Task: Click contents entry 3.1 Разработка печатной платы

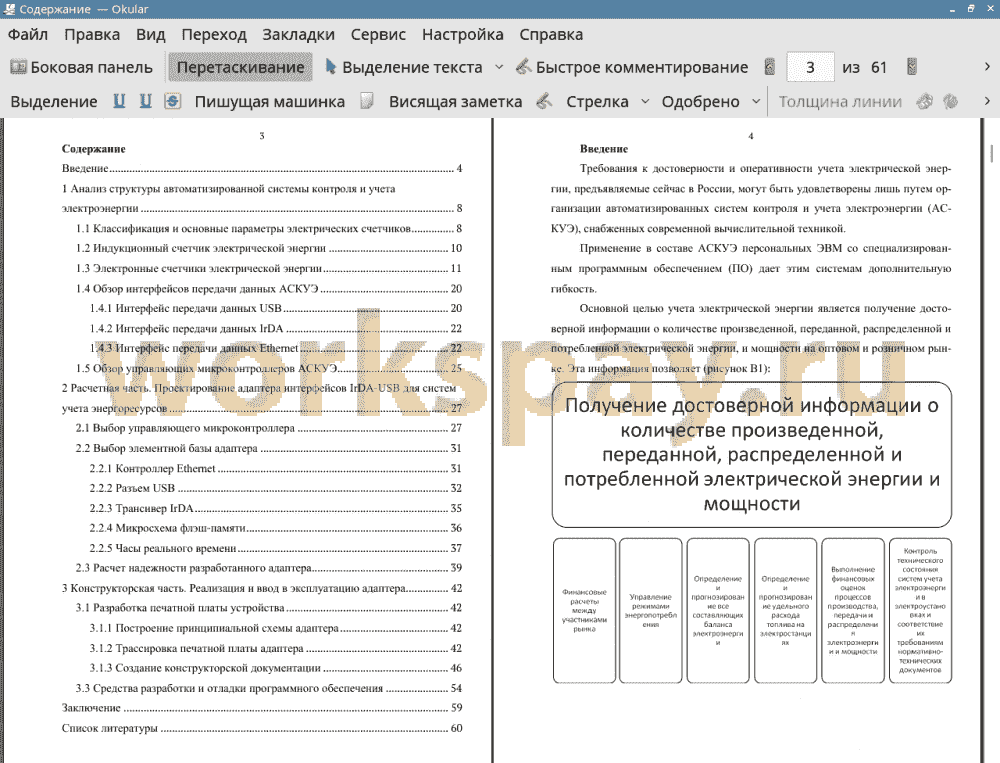Action: pos(269,608)
